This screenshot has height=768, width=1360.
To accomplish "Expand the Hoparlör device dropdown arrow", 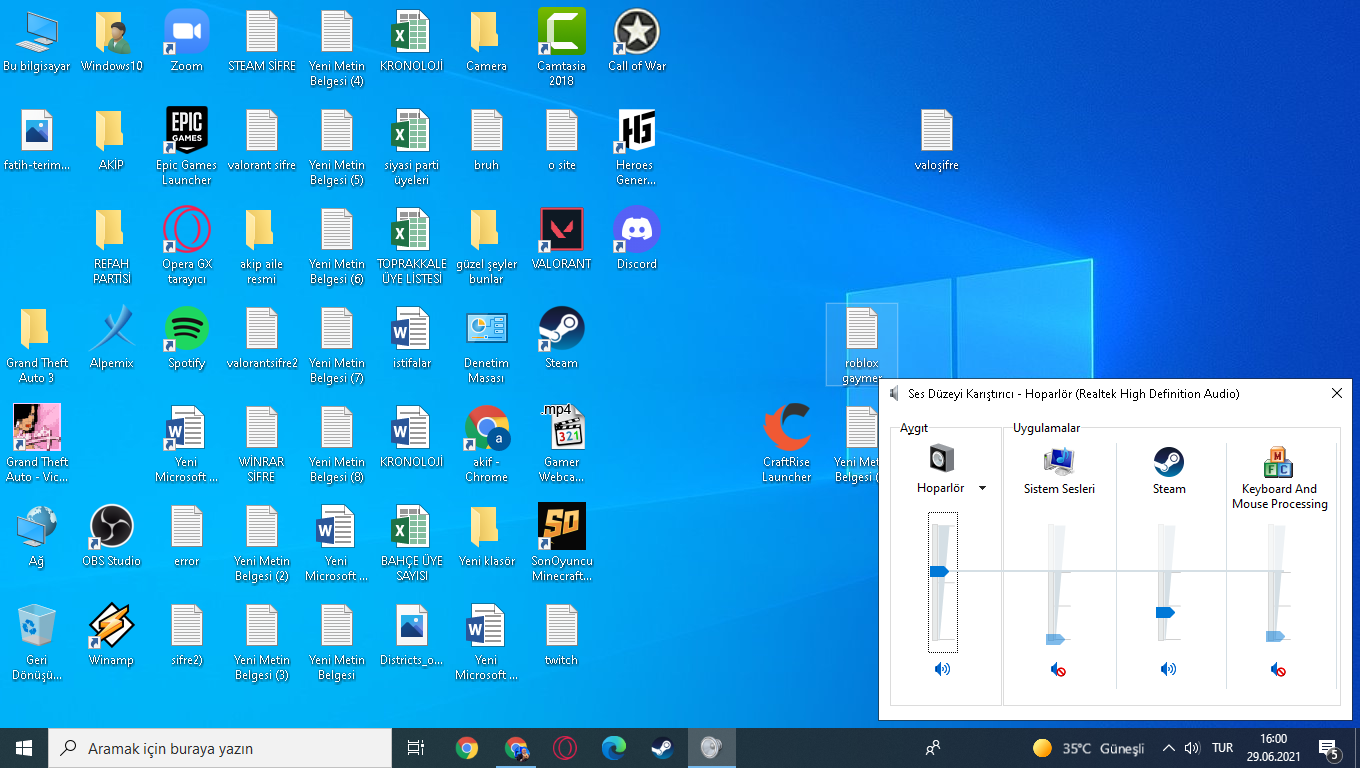I will 982,488.
